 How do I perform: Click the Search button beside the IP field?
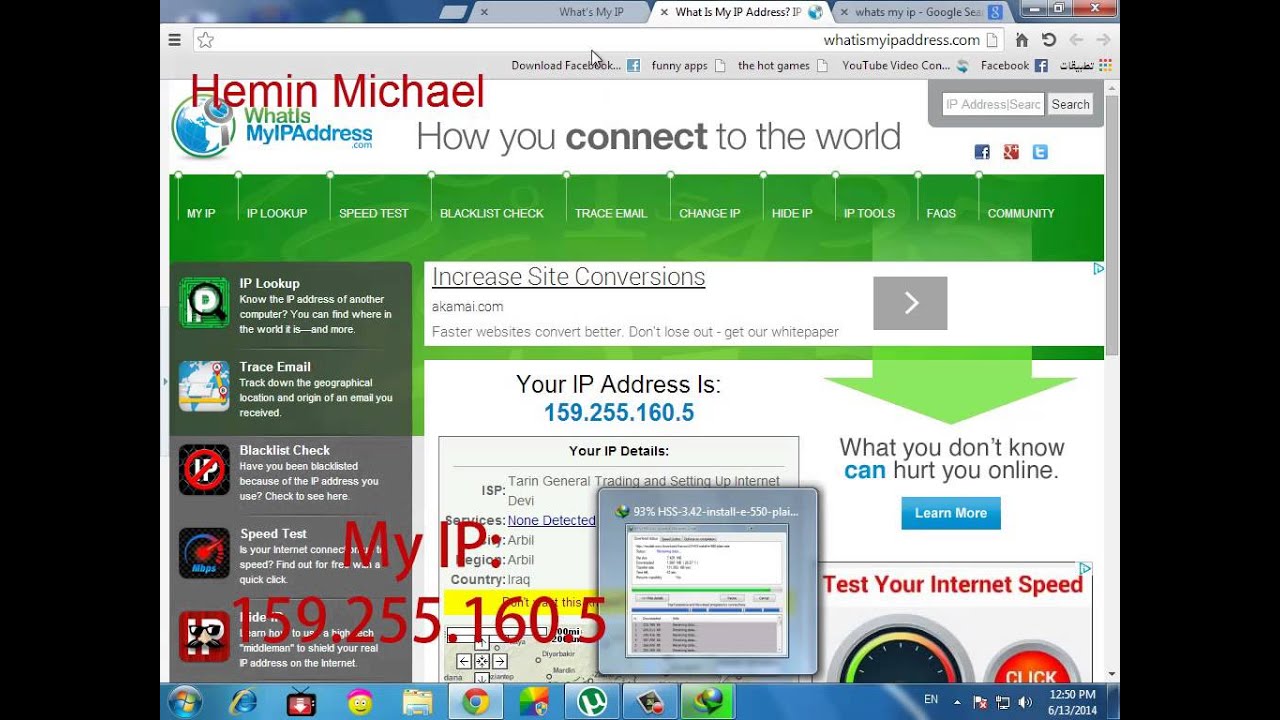pyautogui.click(x=1070, y=104)
